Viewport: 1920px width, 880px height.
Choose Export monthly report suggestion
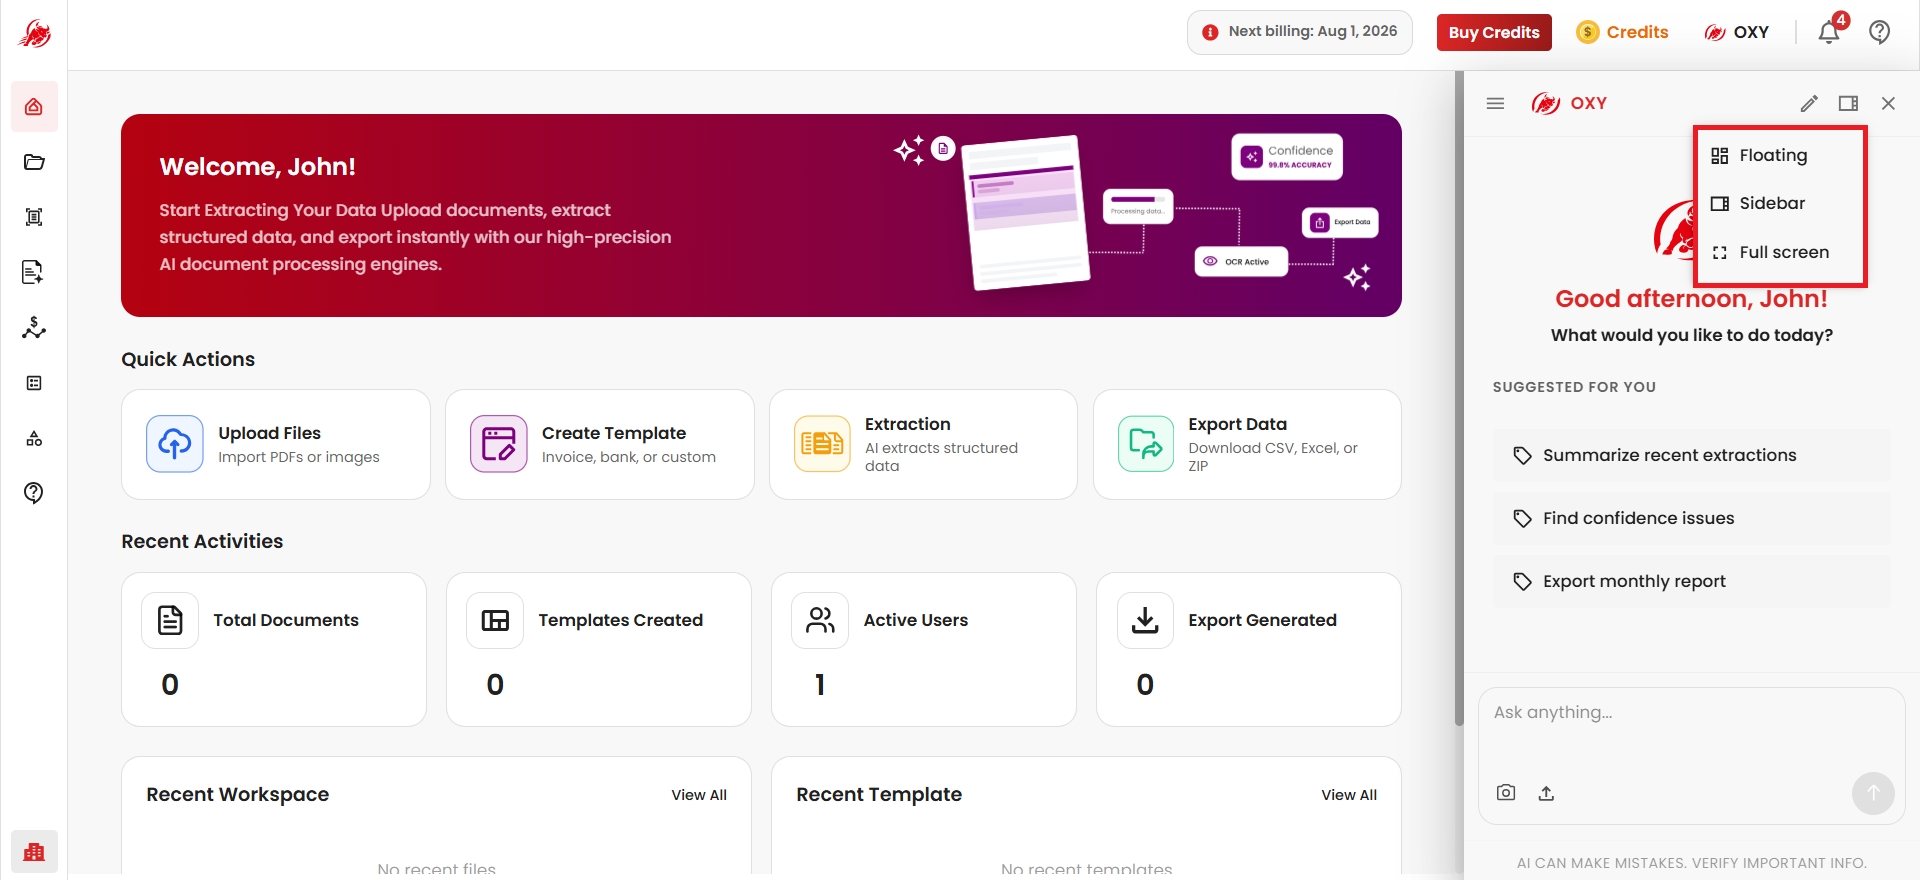coord(1692,581)
